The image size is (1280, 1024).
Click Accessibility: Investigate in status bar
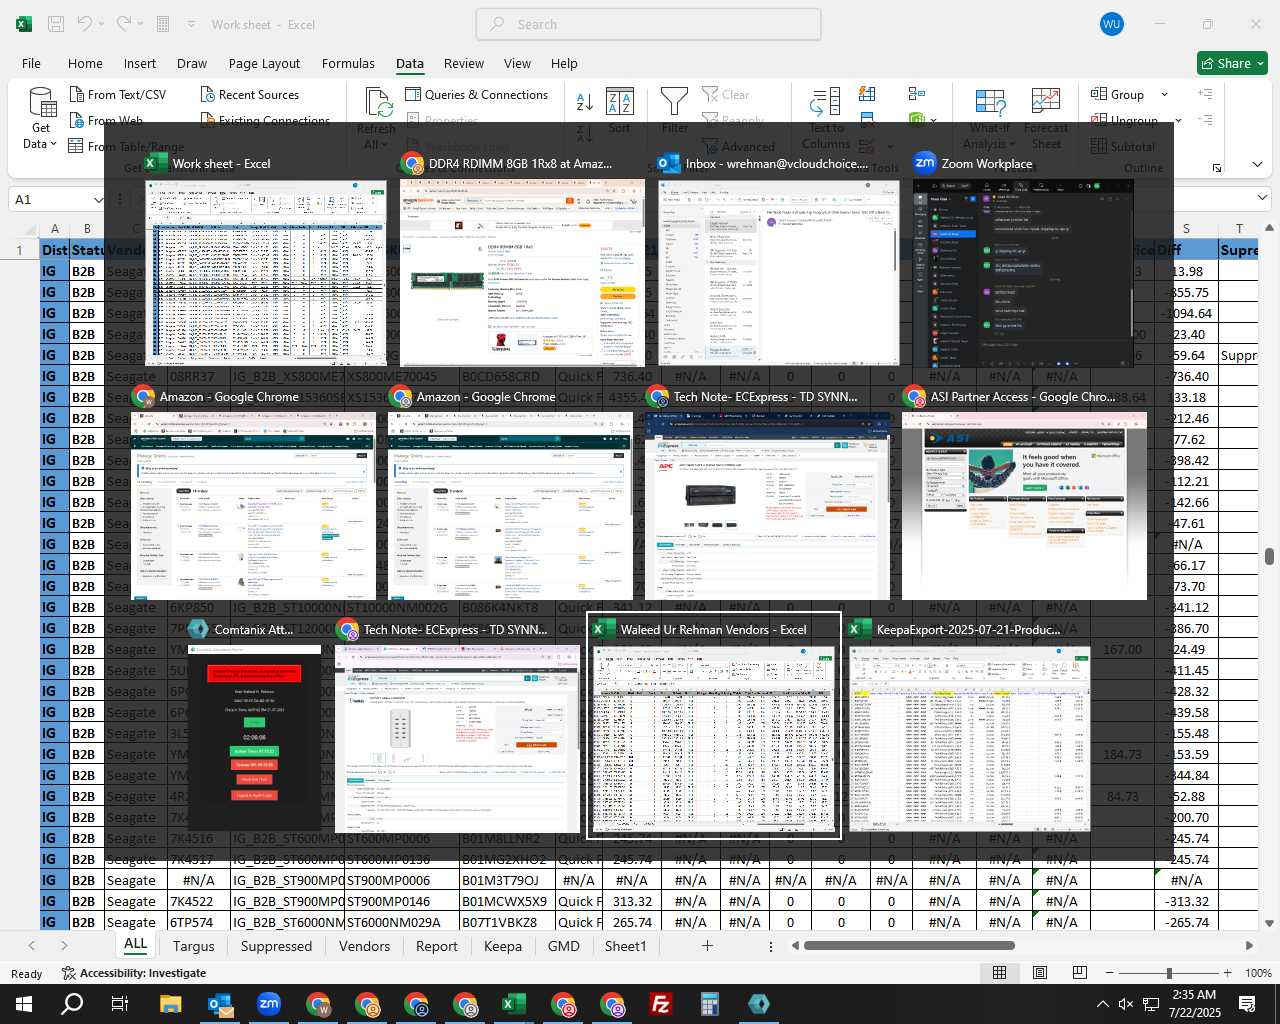(134, 973)
